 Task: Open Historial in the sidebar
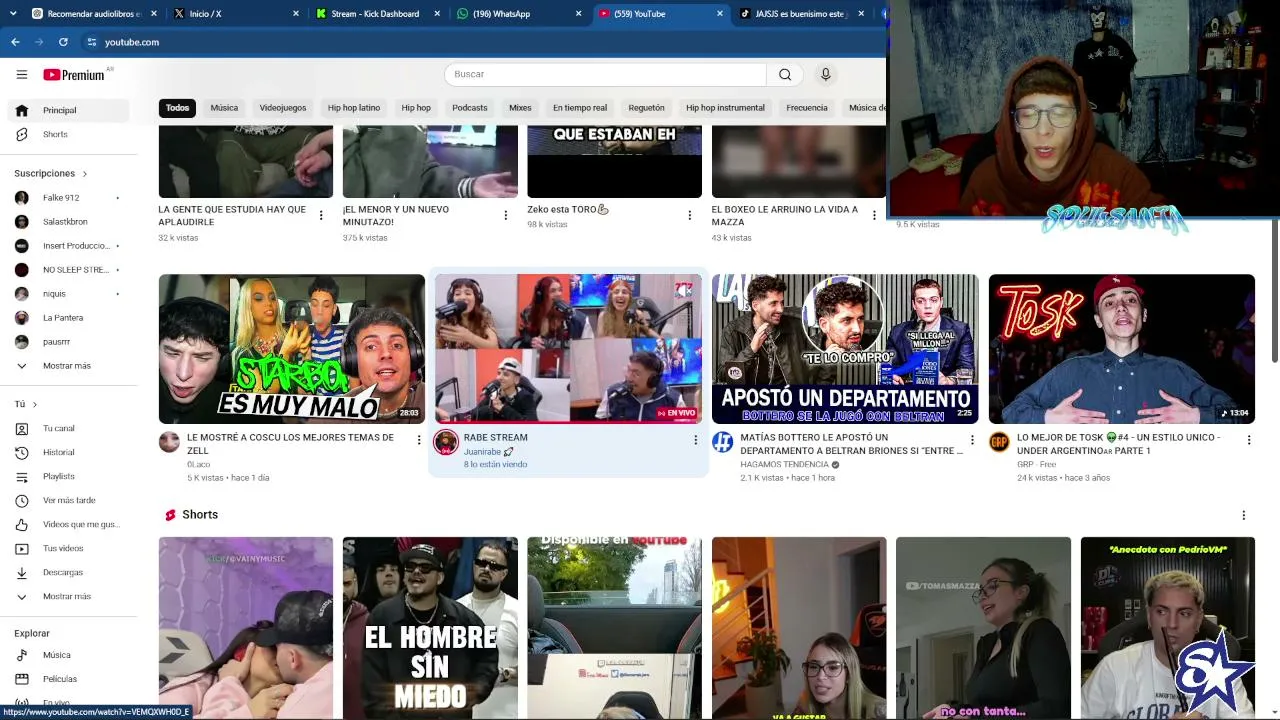click(68, 452)
